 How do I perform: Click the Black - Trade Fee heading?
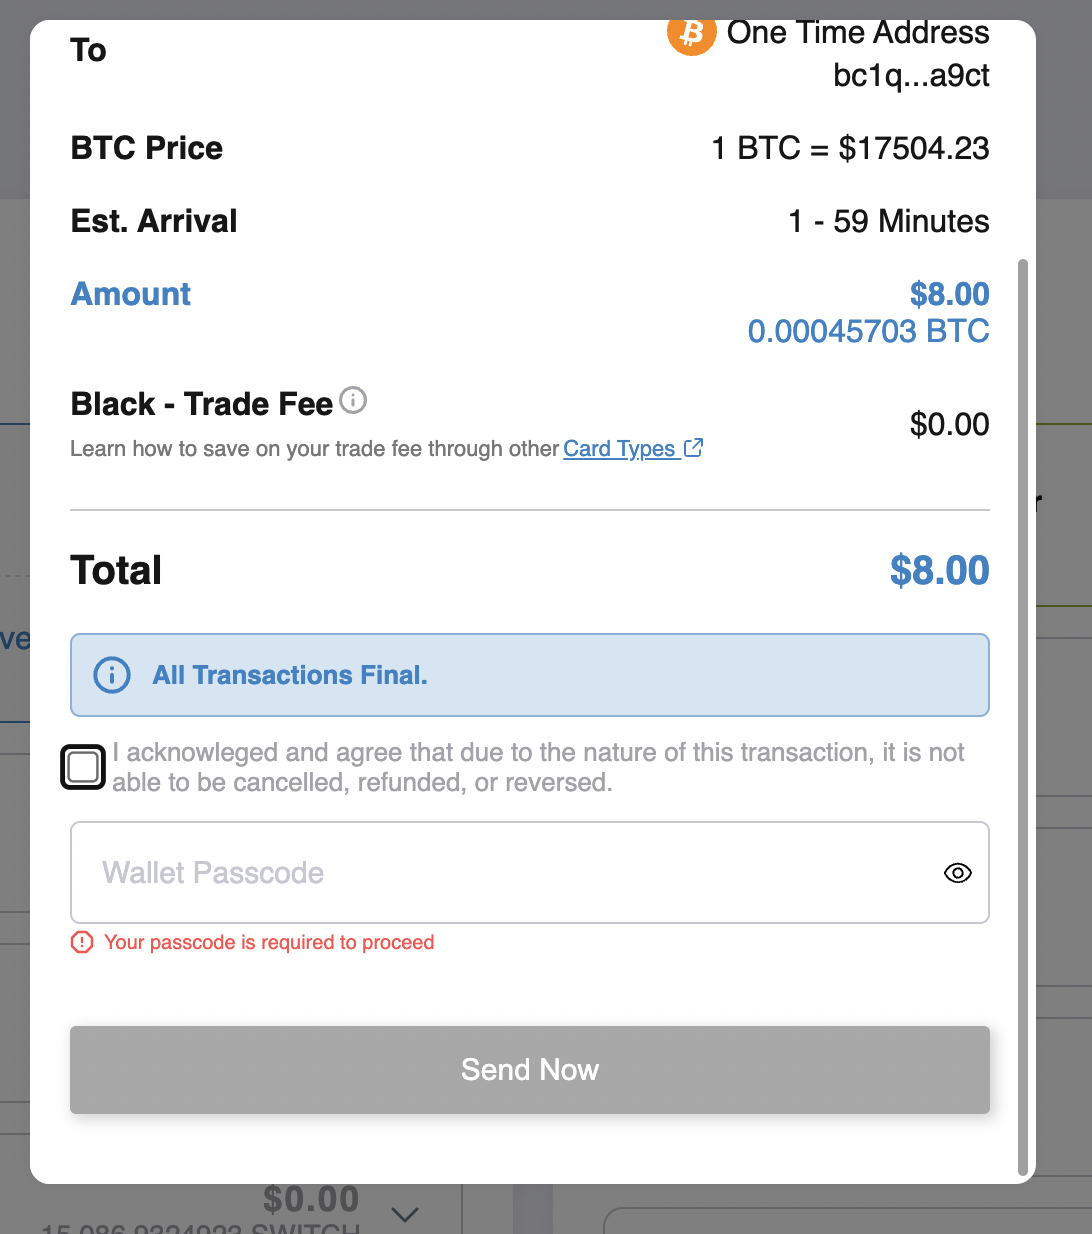point(202,404)
